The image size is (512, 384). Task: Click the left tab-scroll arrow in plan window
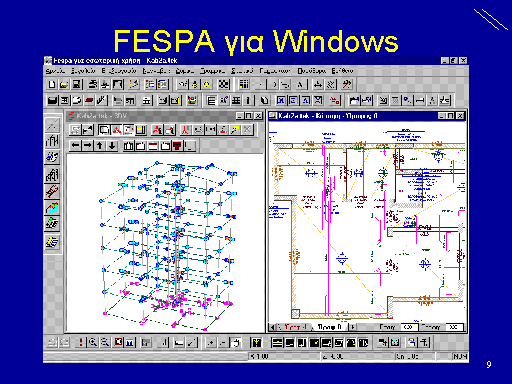272,327
